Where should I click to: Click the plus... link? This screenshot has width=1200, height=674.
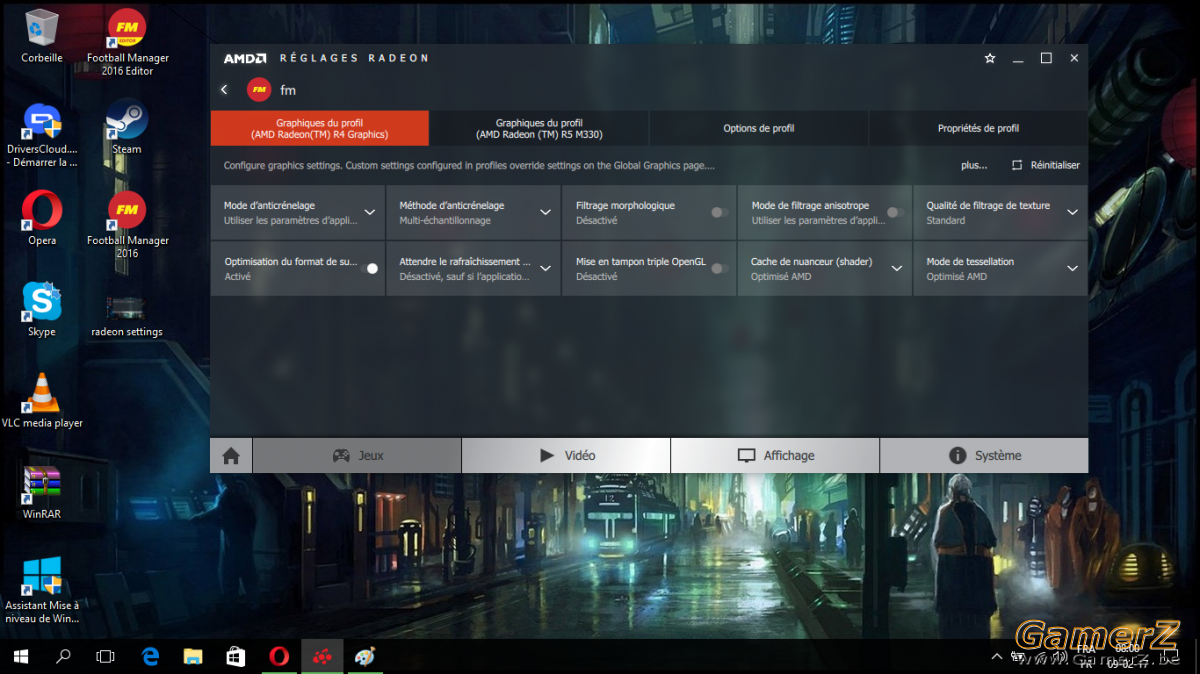974,165
